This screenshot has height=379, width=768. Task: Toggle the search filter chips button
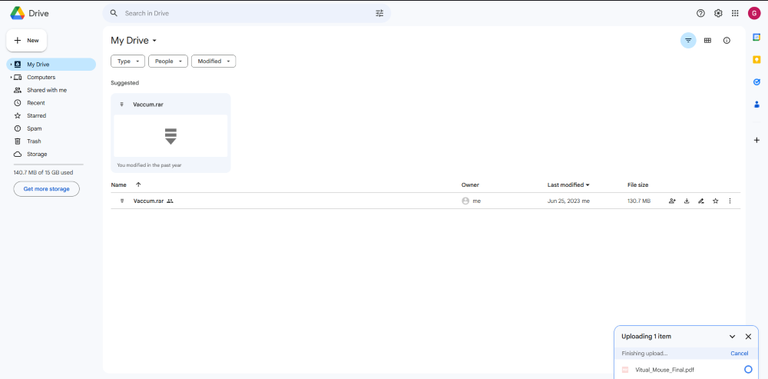[688, 41]
